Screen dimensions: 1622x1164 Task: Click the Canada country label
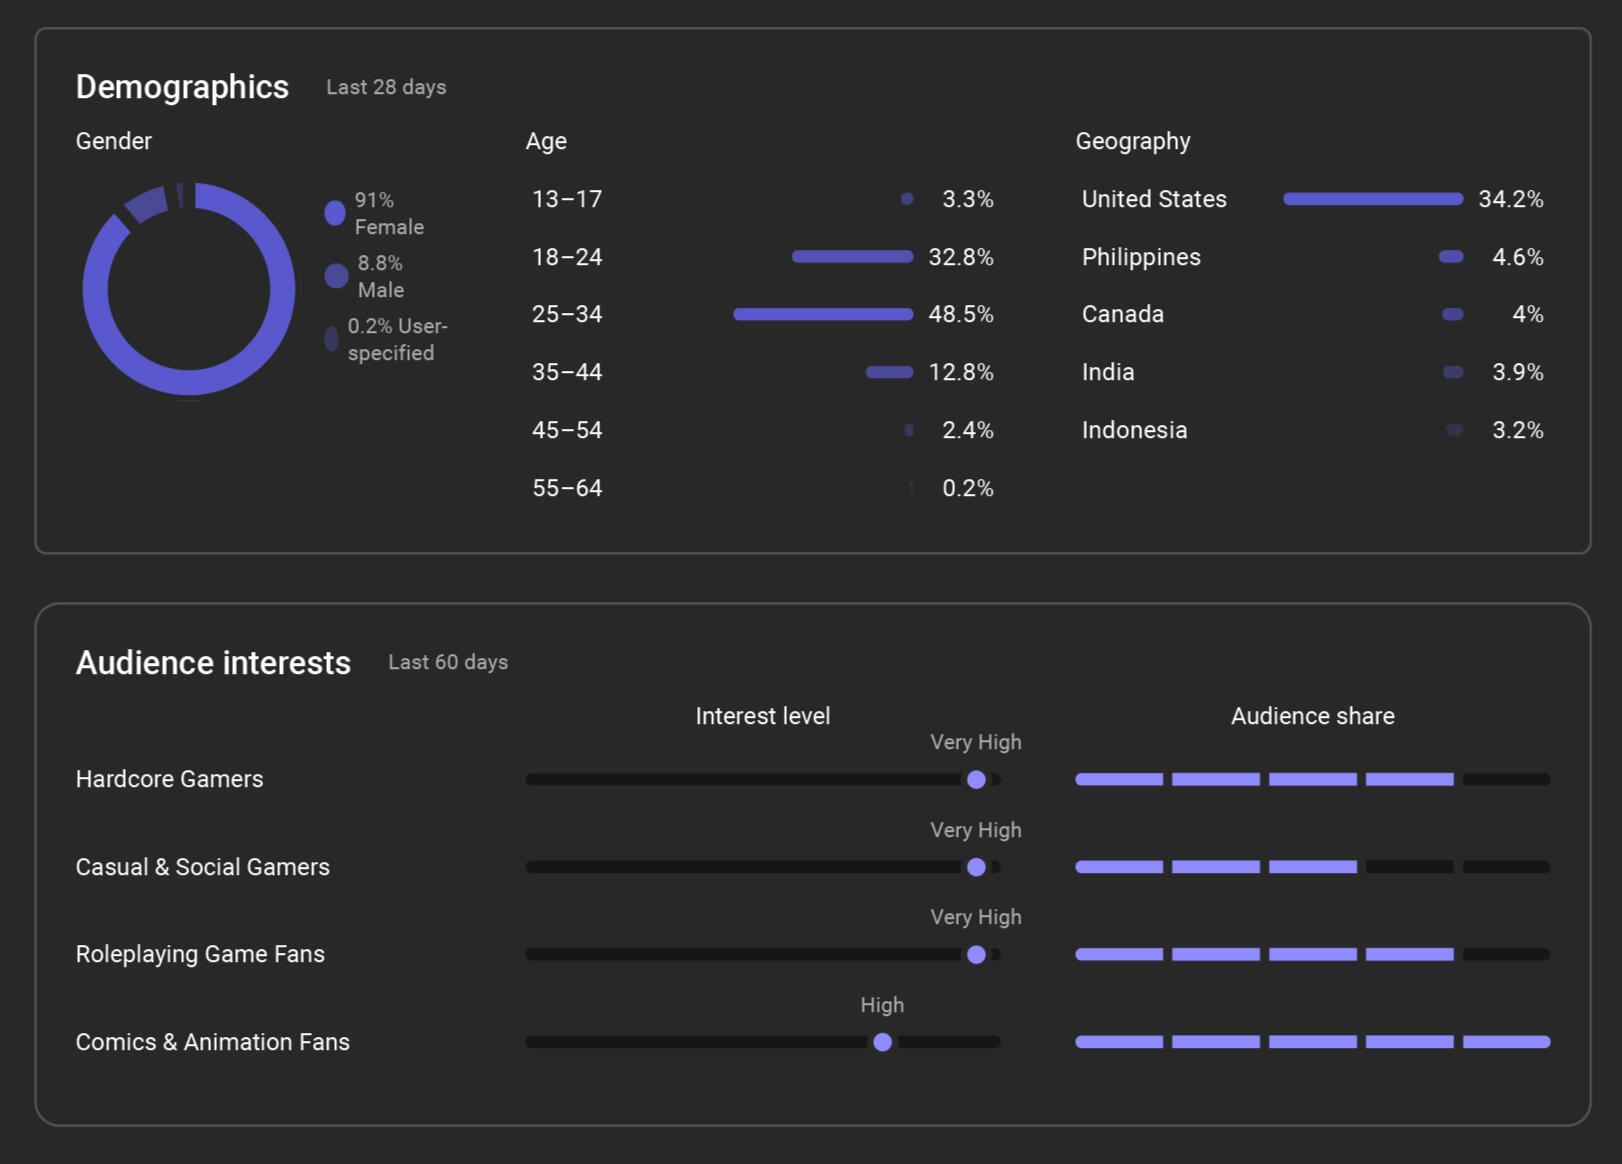point(1122,315)
